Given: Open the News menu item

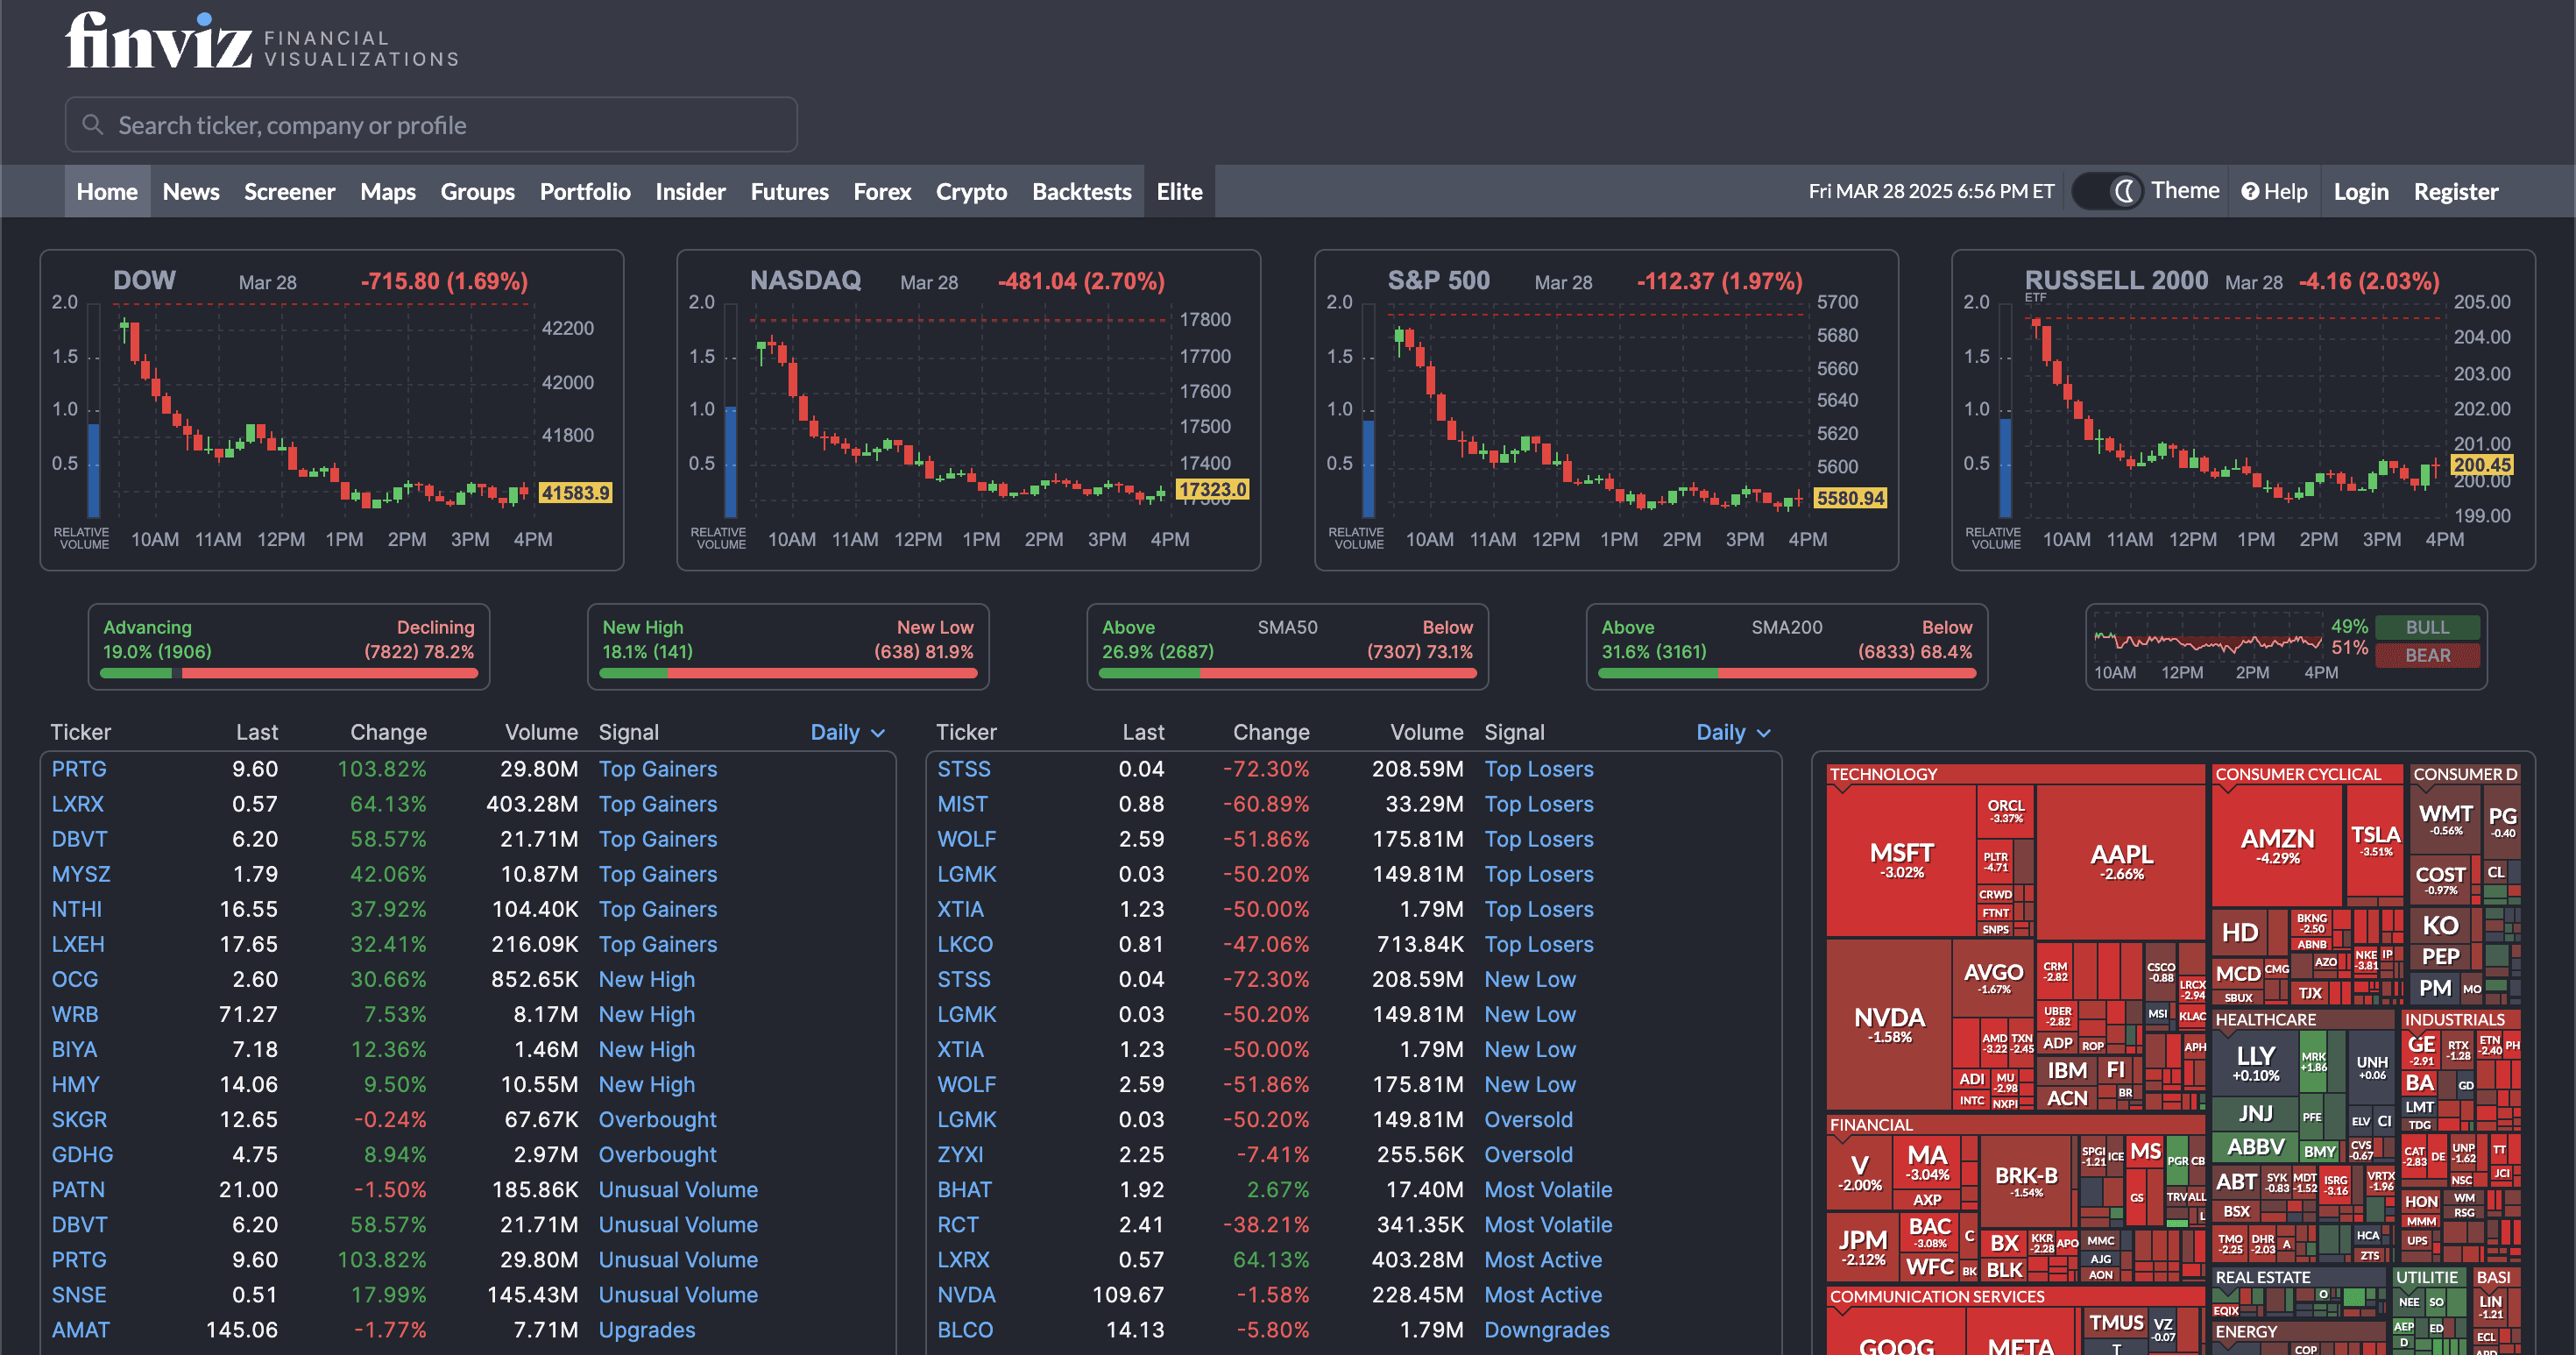Looking at the screenshot, I should (191, 191).
